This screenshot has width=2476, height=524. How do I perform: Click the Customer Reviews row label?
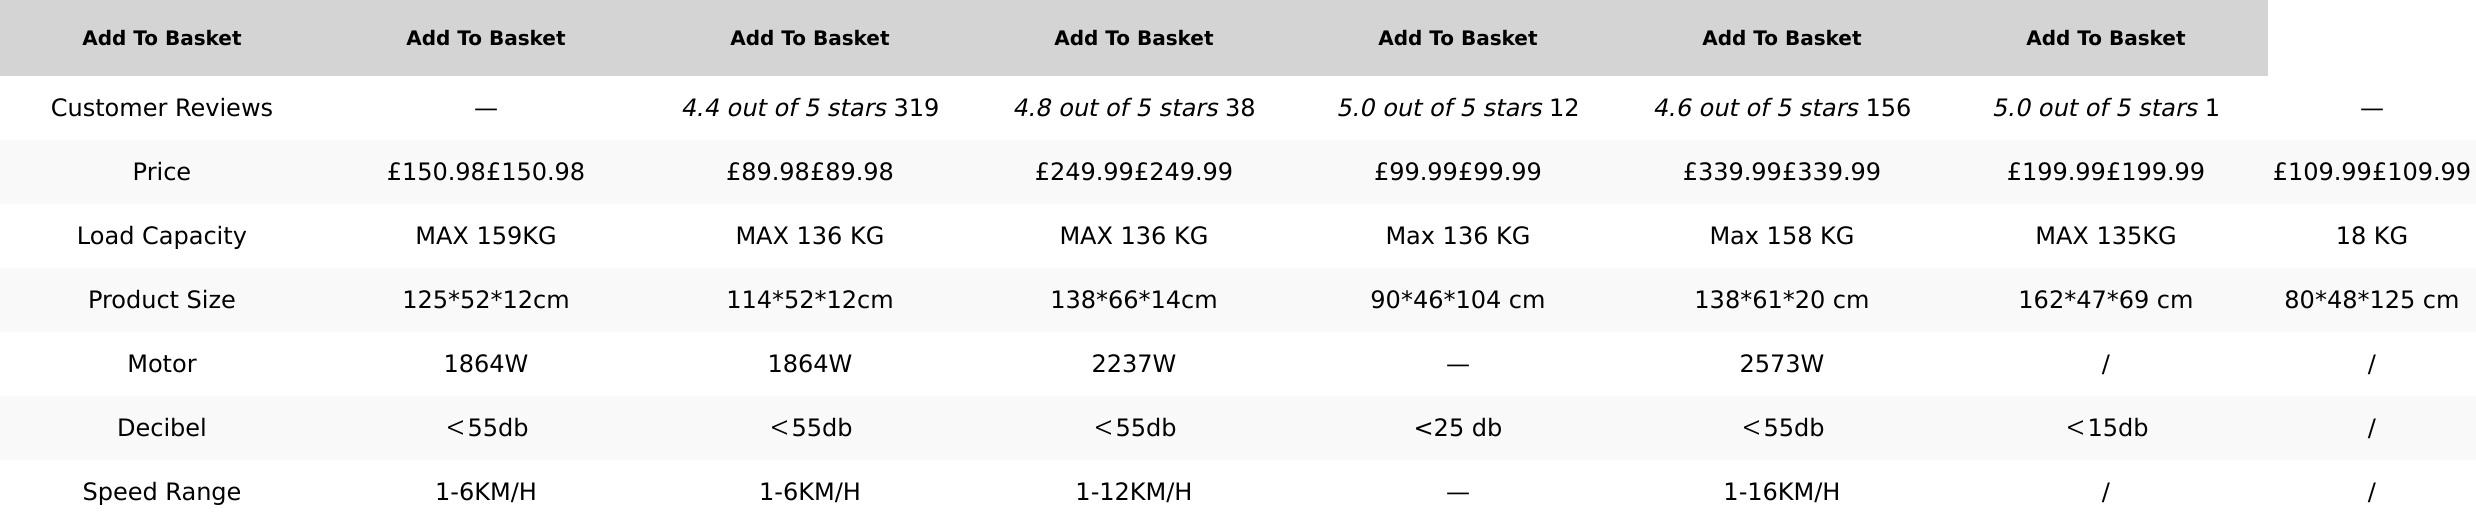pos(161,108)
